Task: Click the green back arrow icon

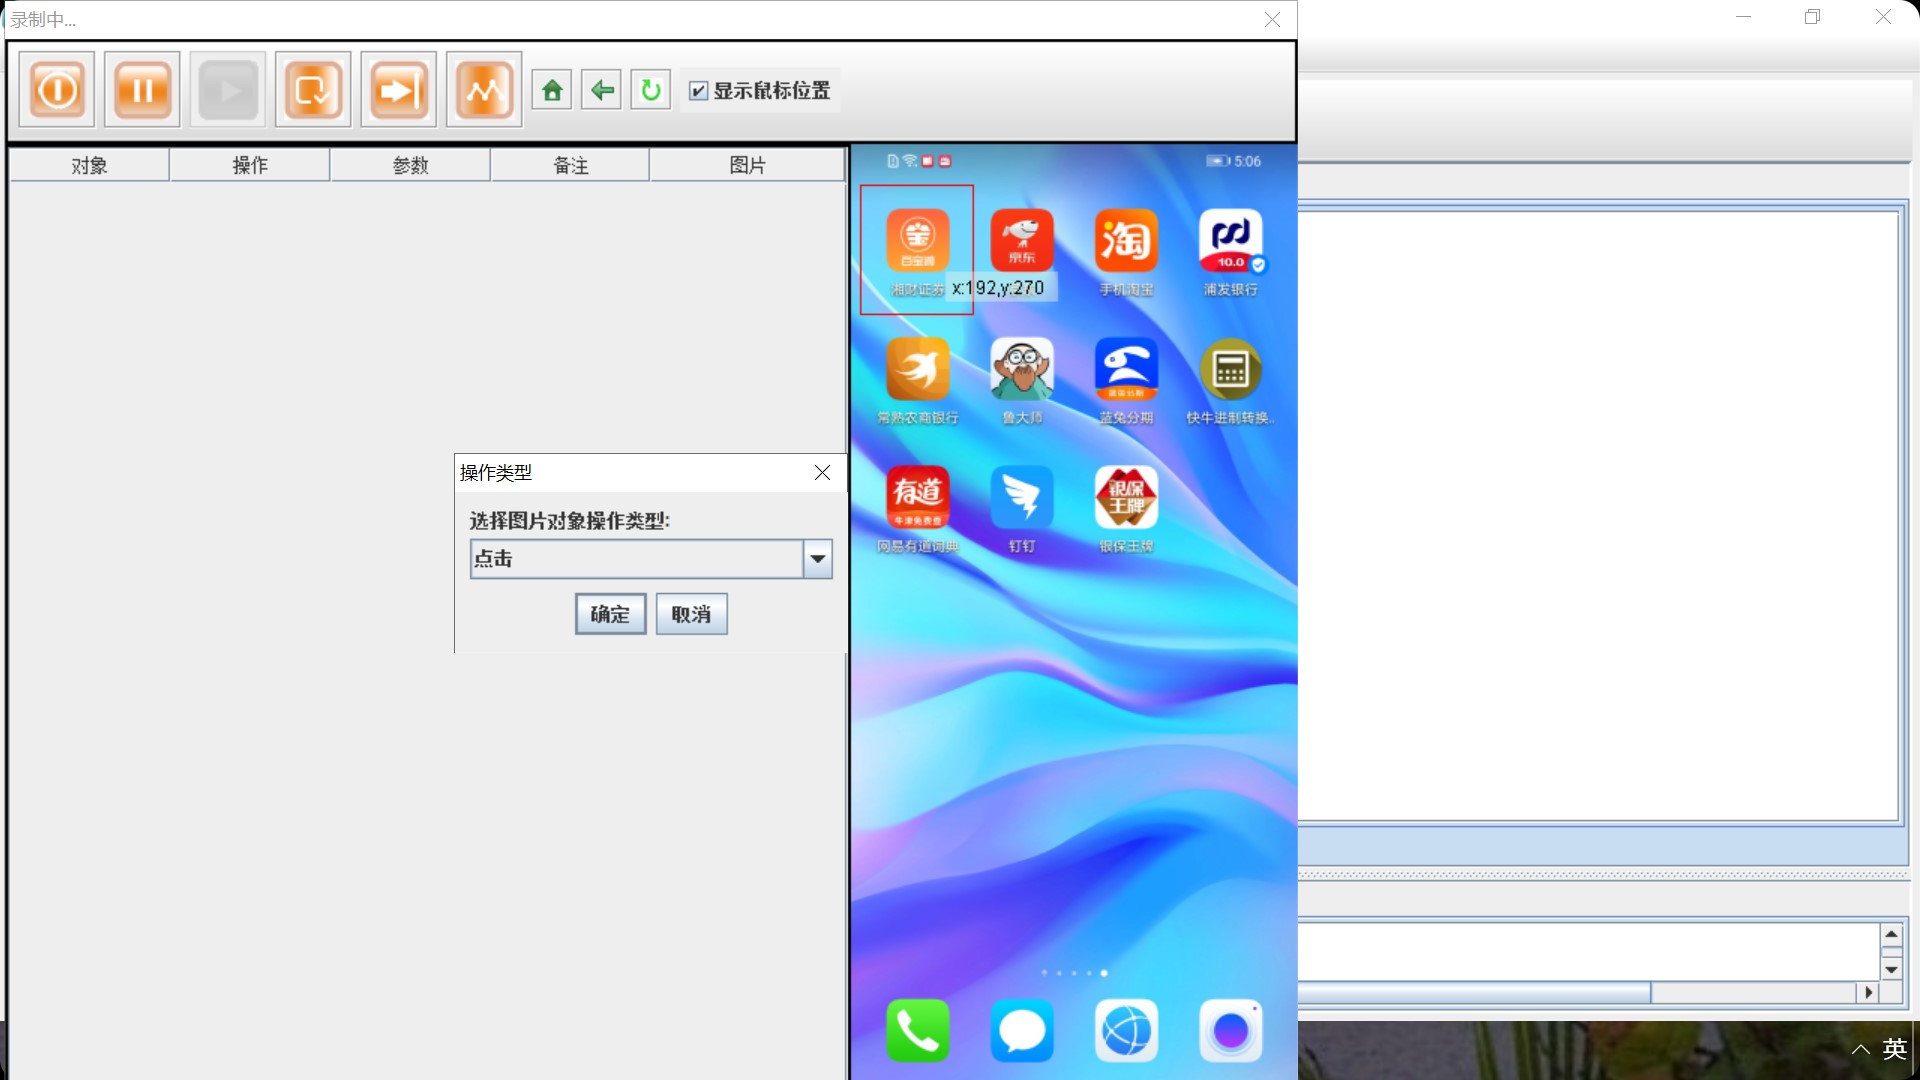Action: [601, 89]
